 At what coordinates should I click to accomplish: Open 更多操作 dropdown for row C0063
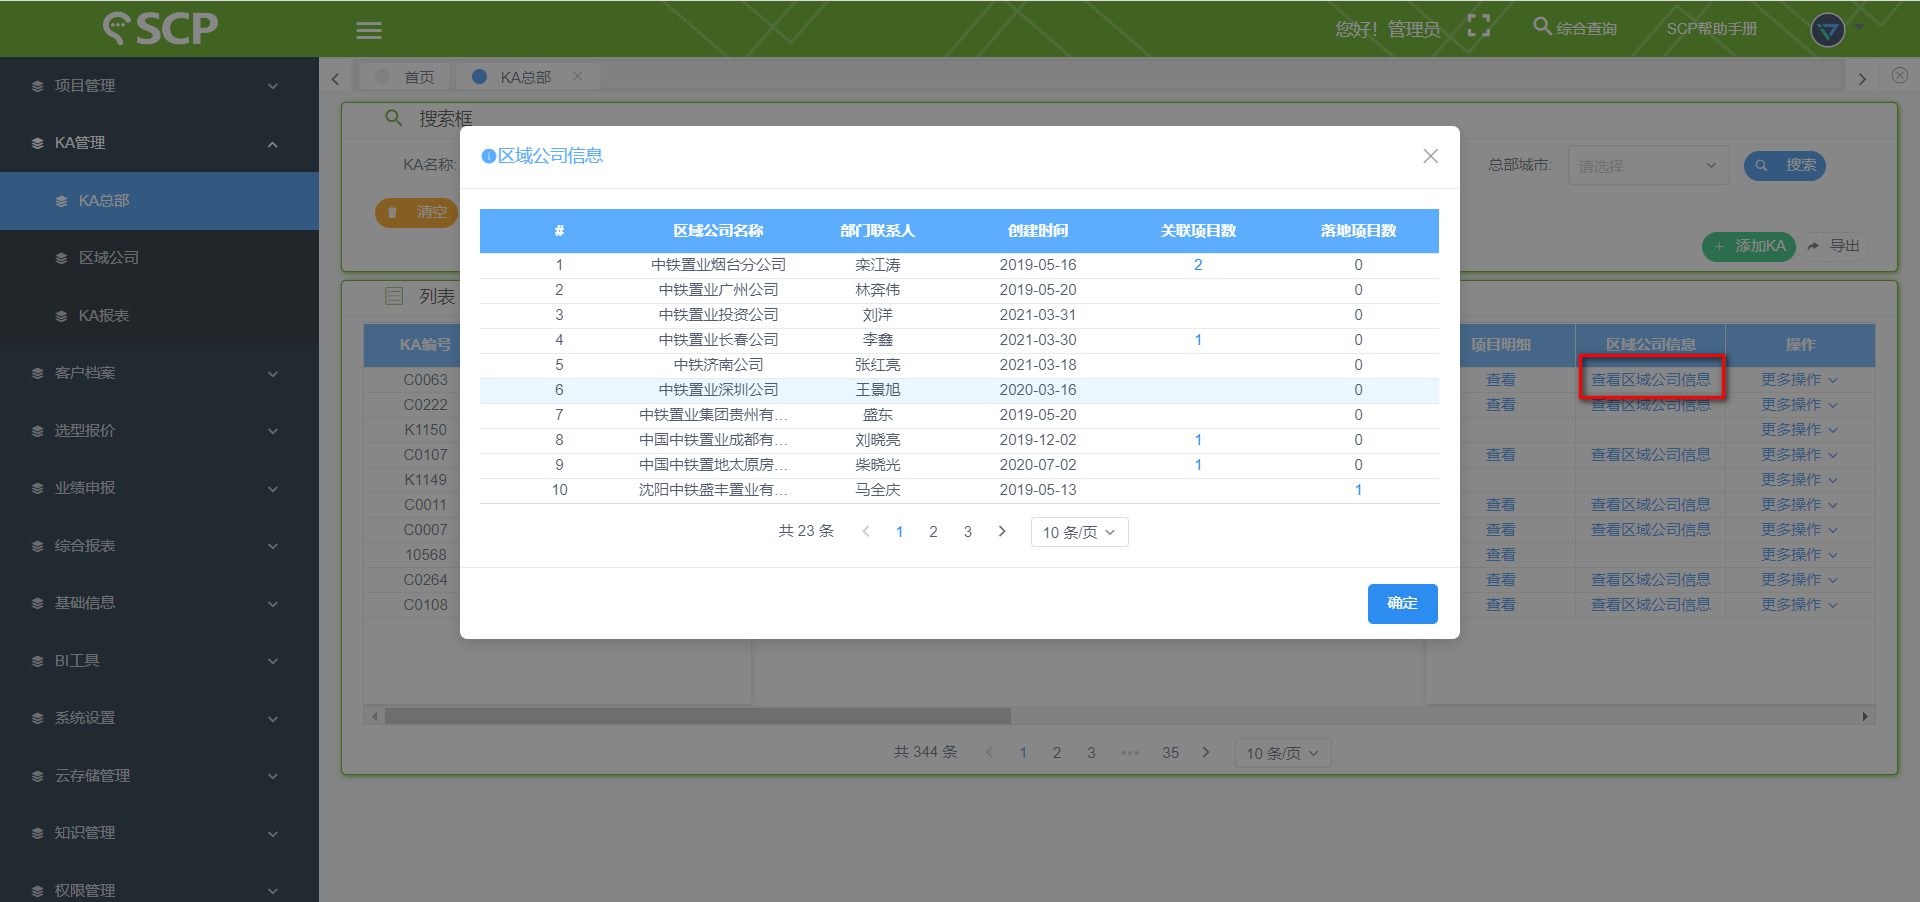click(1799, 380)
